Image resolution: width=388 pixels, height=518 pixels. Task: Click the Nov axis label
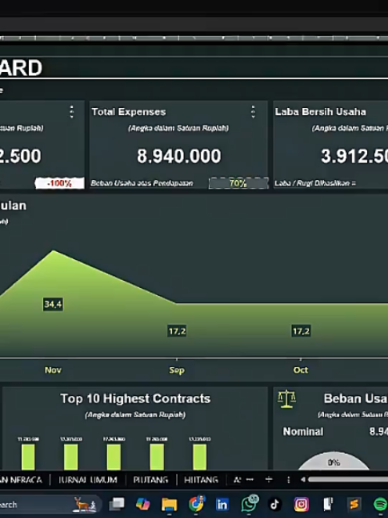coord(53,370)
